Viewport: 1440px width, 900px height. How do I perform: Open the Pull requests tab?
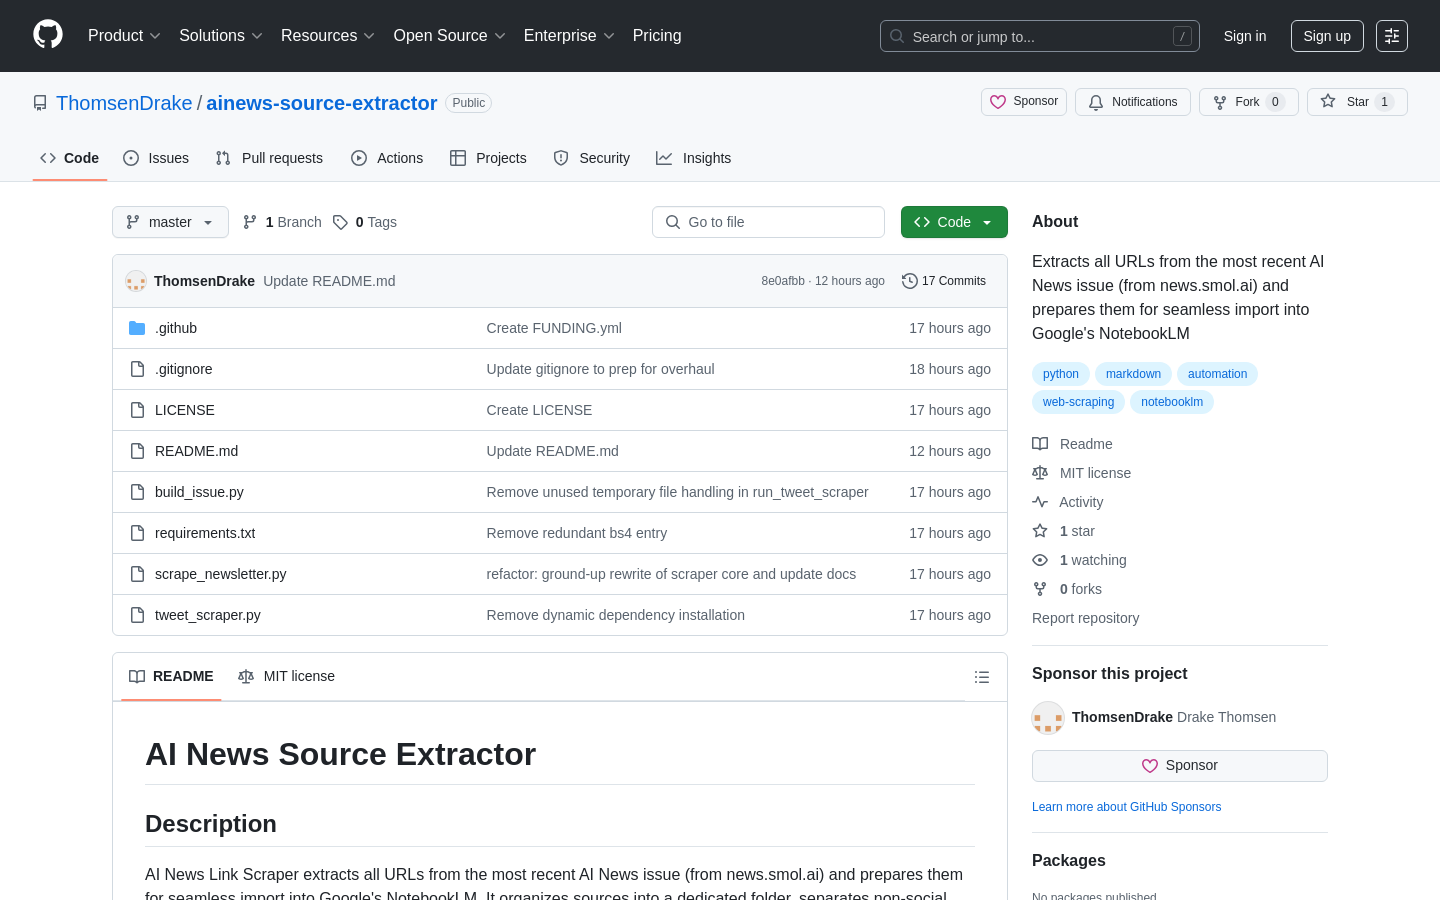tap(269, 158)
